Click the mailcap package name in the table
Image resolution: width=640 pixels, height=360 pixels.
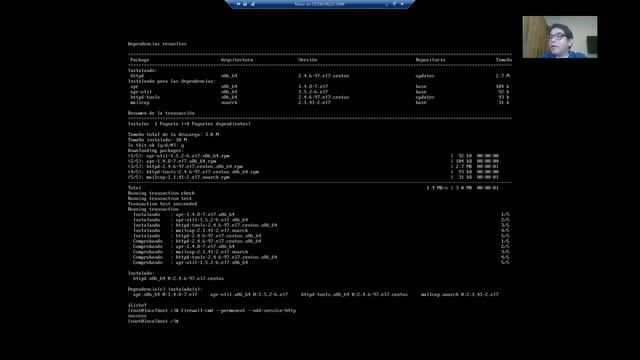pos(140,102)
